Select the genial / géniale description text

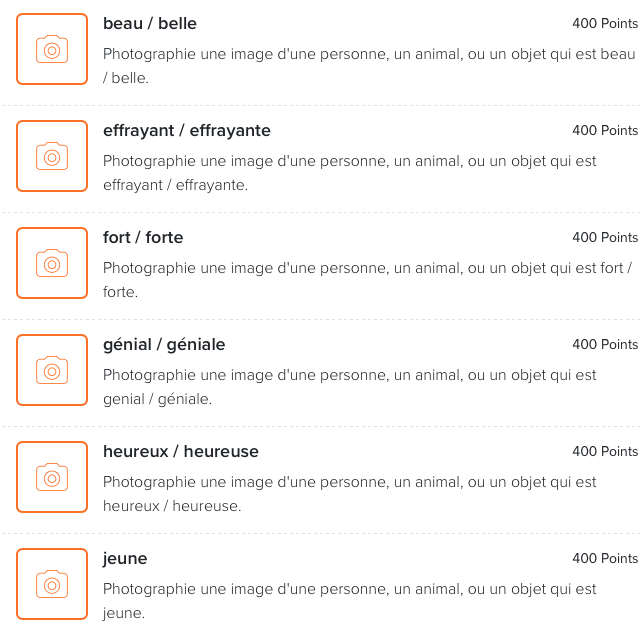(x=349, y=387)
